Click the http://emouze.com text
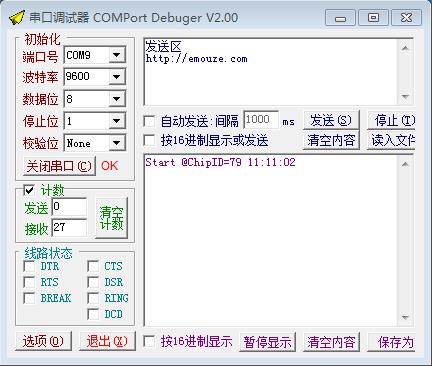Image resolution: width=432 pixels, height=366 pixels. tap(197, 59)
